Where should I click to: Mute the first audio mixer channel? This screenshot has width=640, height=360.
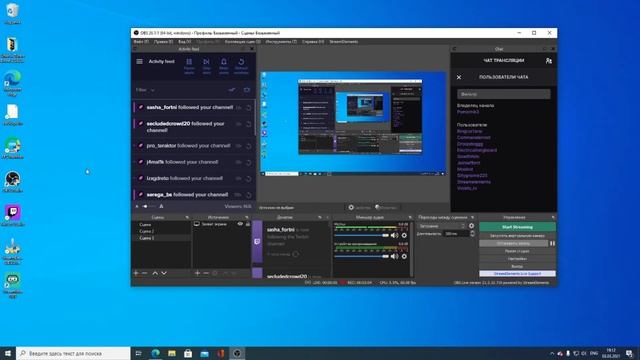[x=394, y=236]
